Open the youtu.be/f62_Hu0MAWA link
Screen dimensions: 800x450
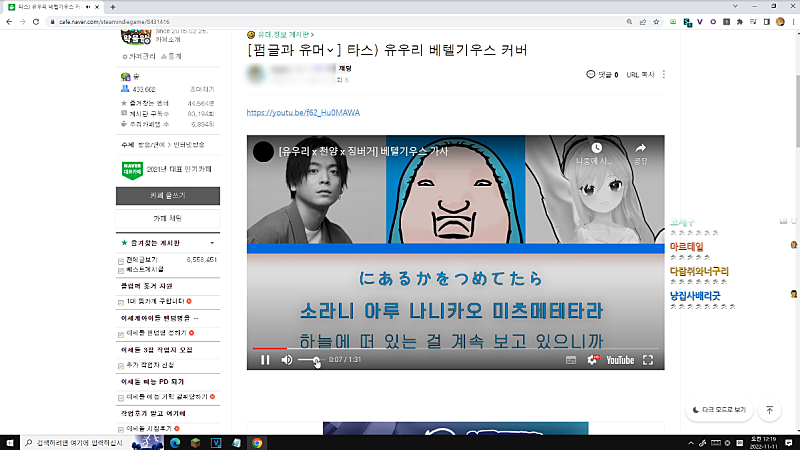(303, 112)
